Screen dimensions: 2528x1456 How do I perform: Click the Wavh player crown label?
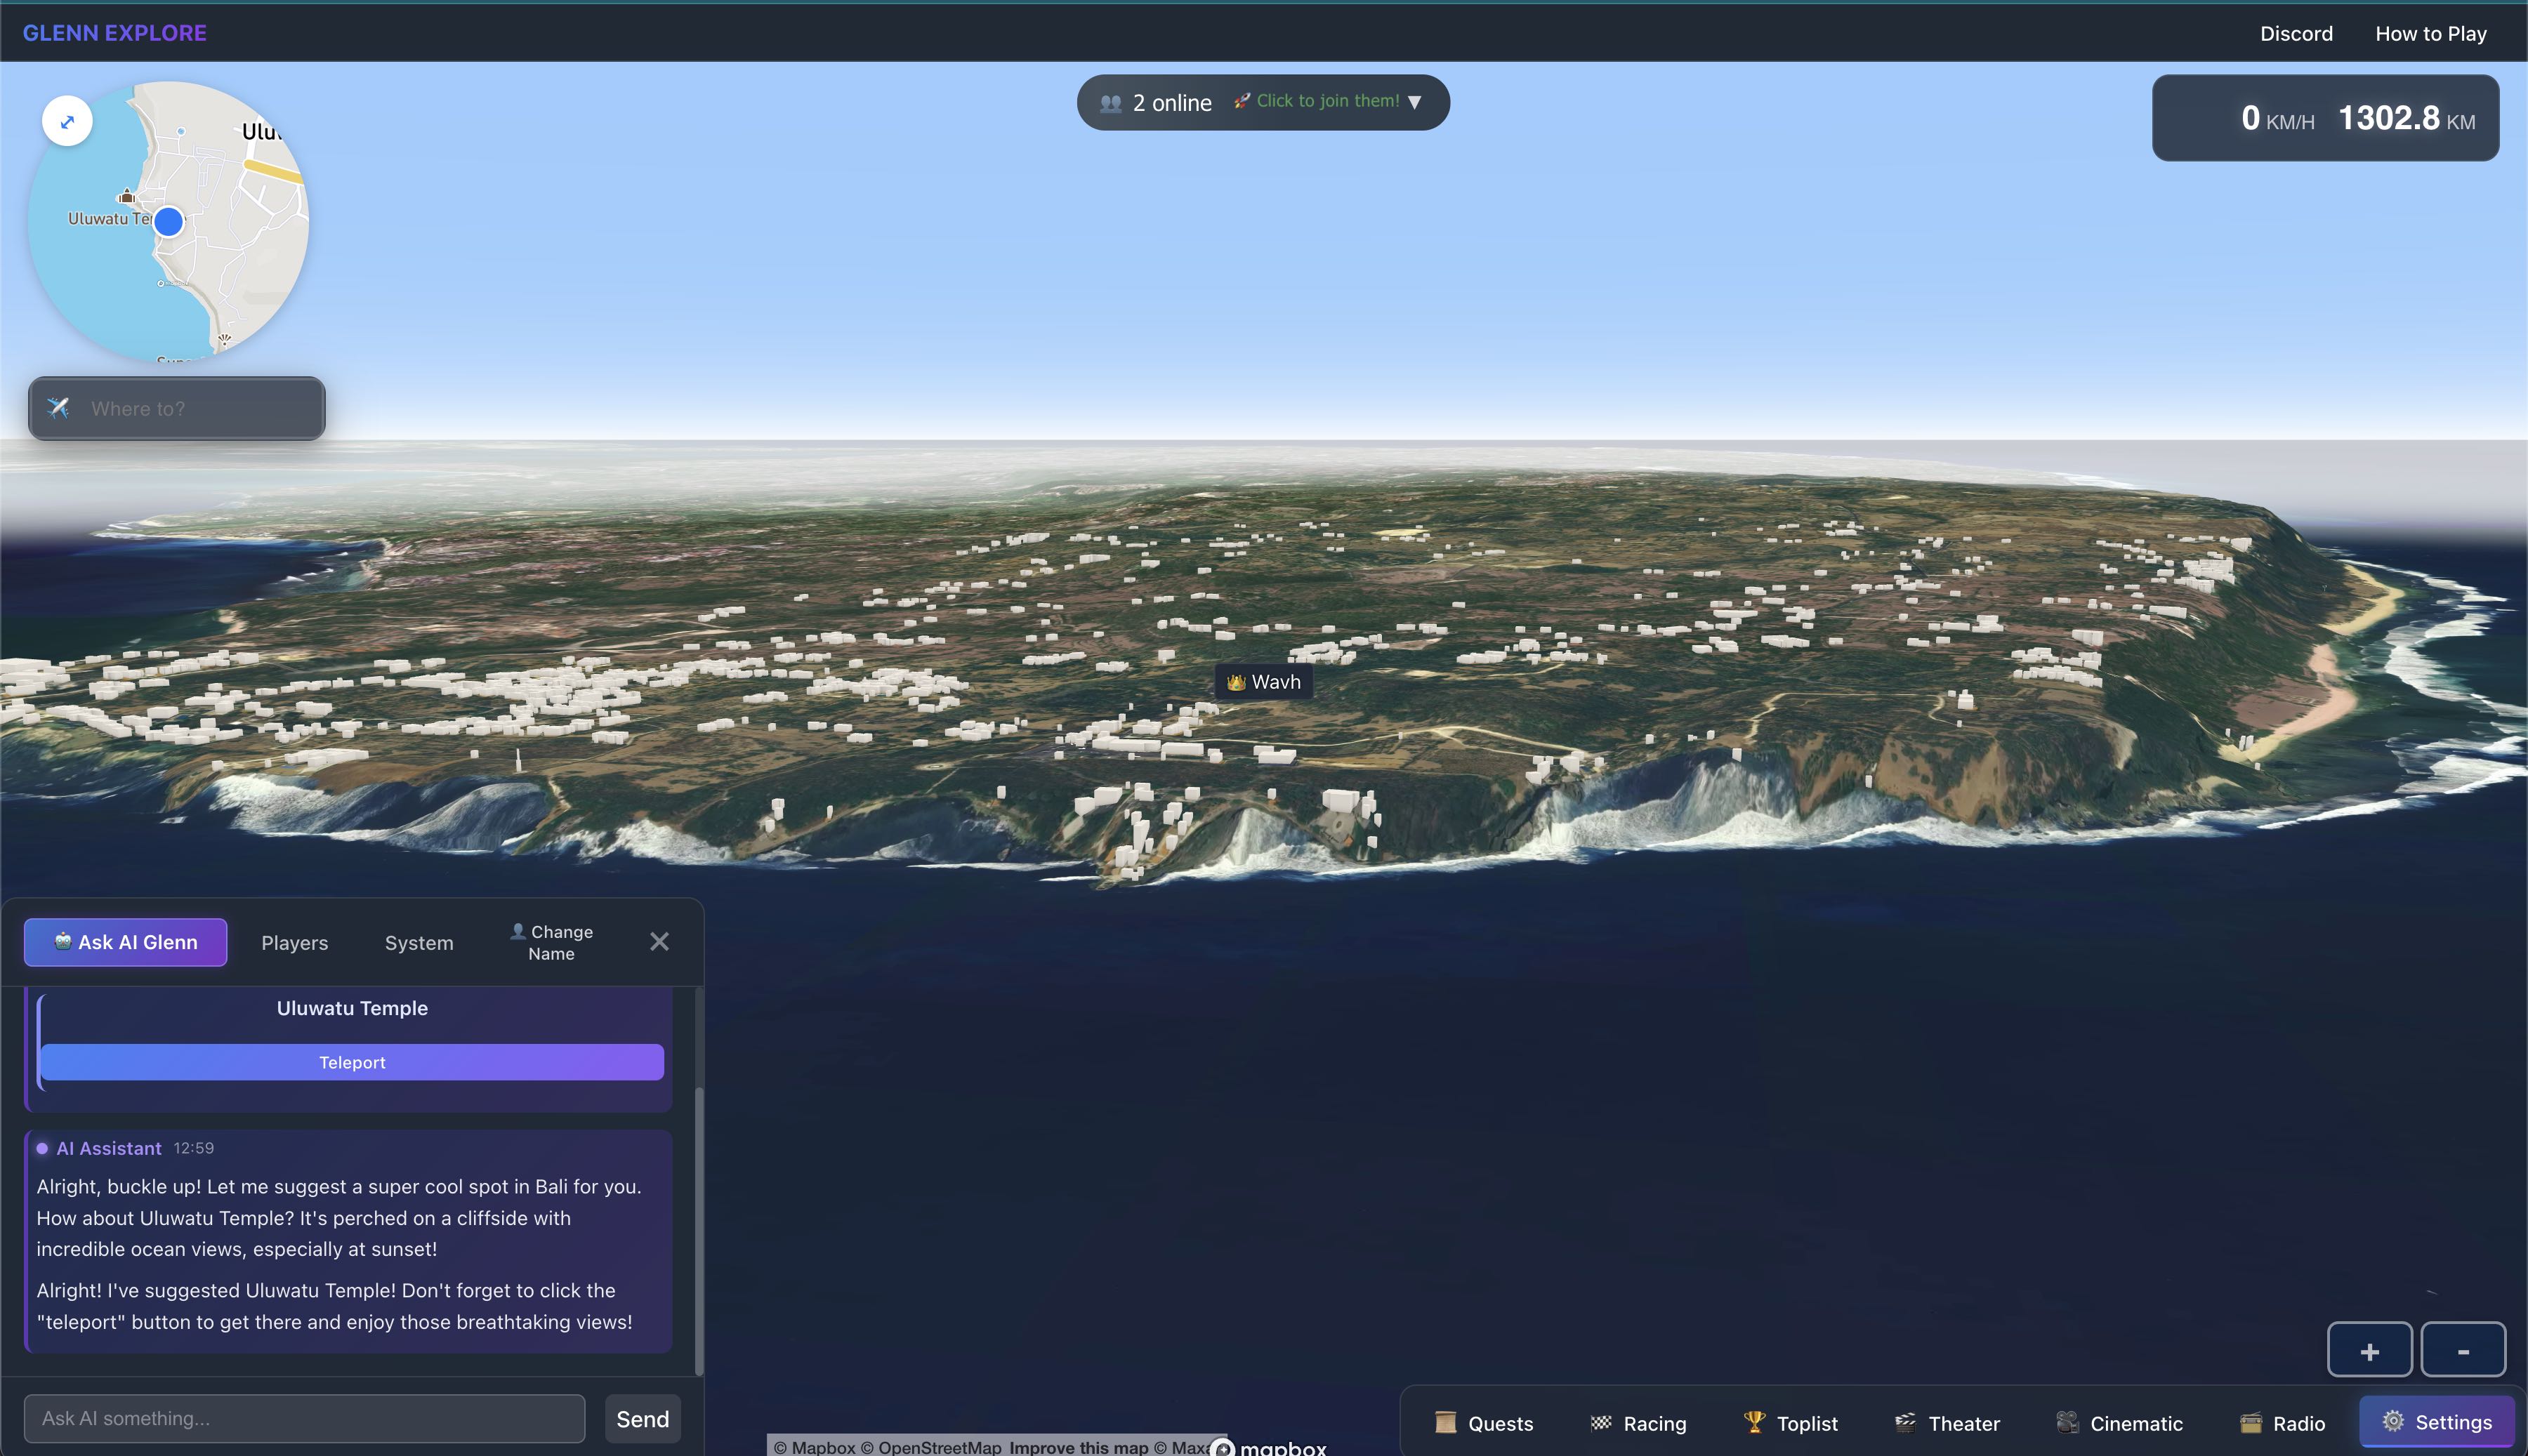pos(1264,682)
